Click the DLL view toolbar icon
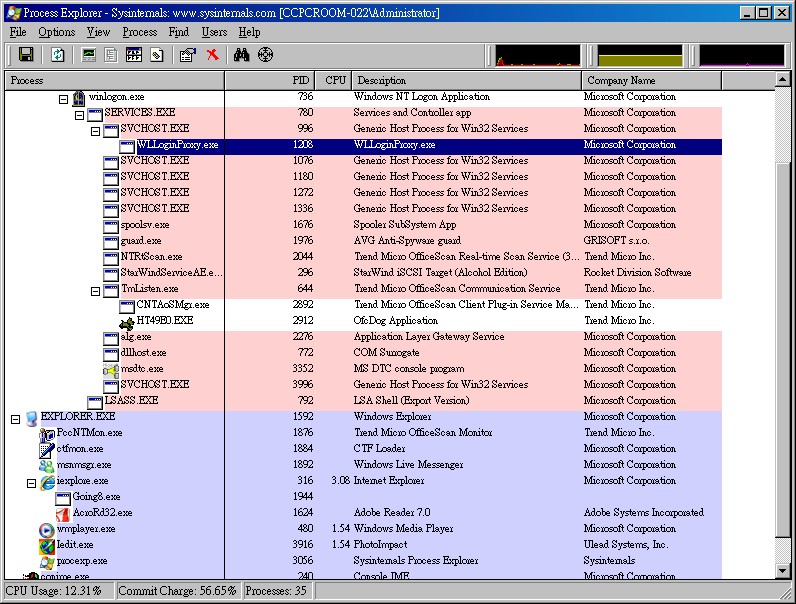This screenshot has width=796, height=604. click(157, 54)
